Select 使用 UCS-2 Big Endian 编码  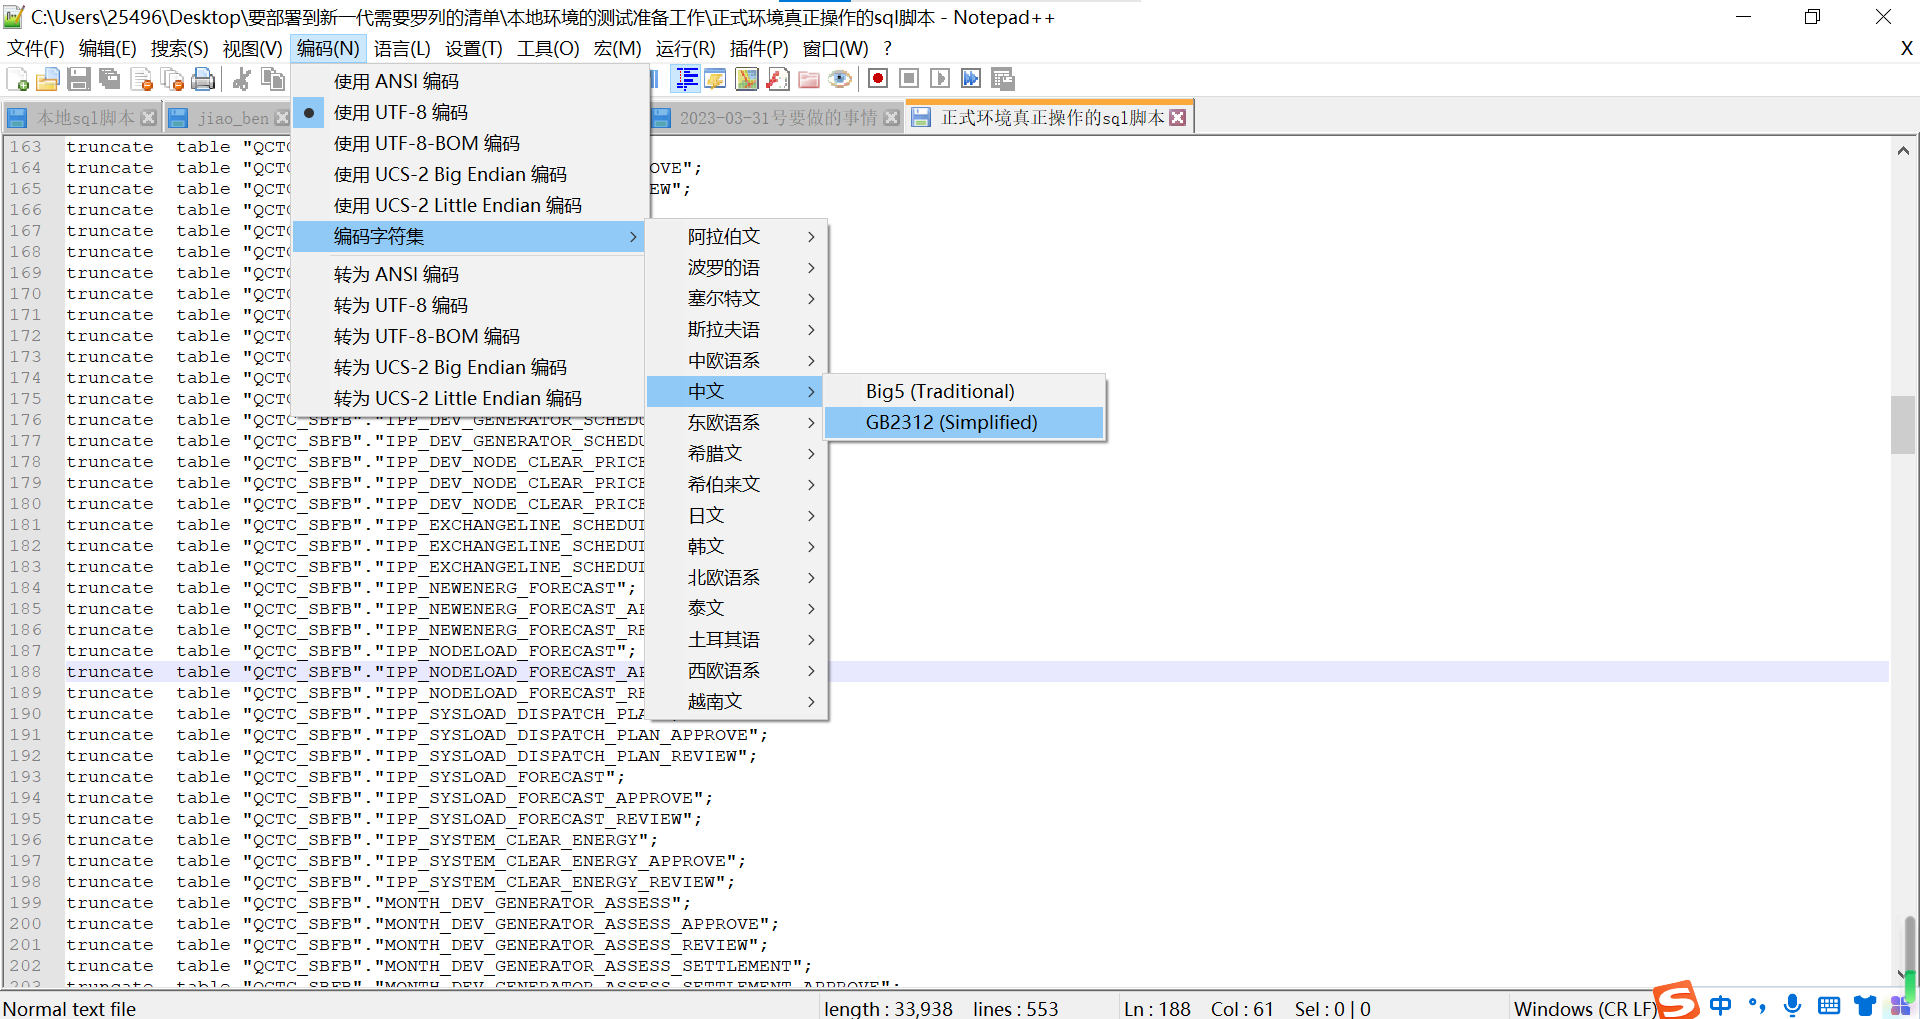pyautogui.click(x=470, y=174)
